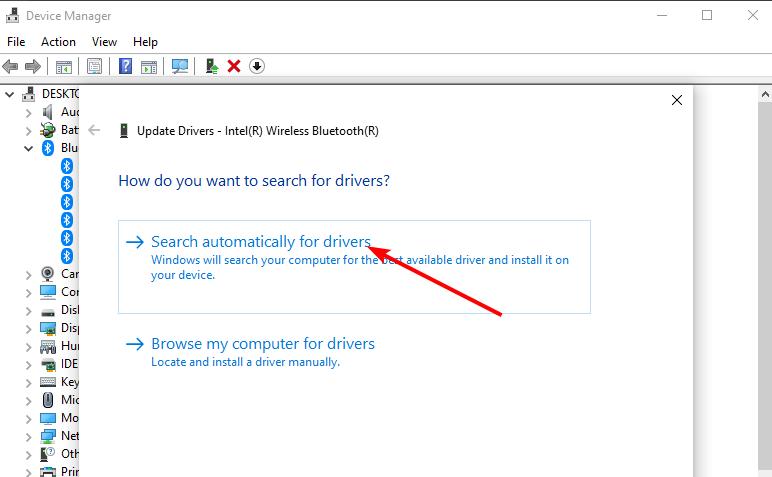
Task: Expand the Mice category chevron
Action: [x=29, y=401]
